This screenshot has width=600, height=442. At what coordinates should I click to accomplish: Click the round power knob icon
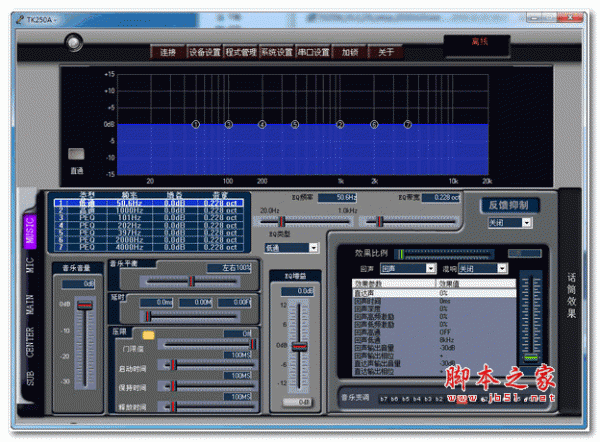click(x=73, y=41)
